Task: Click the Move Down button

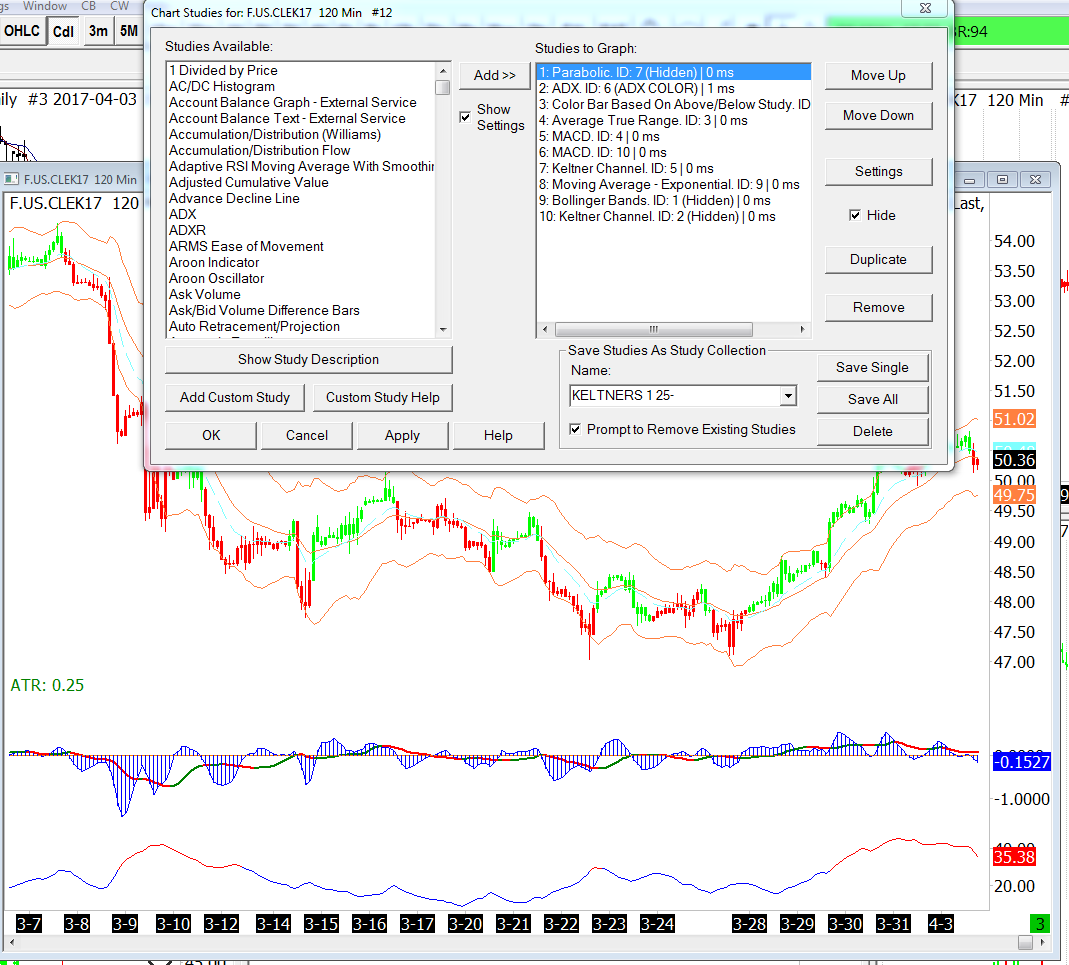Action: pos(878,116)
